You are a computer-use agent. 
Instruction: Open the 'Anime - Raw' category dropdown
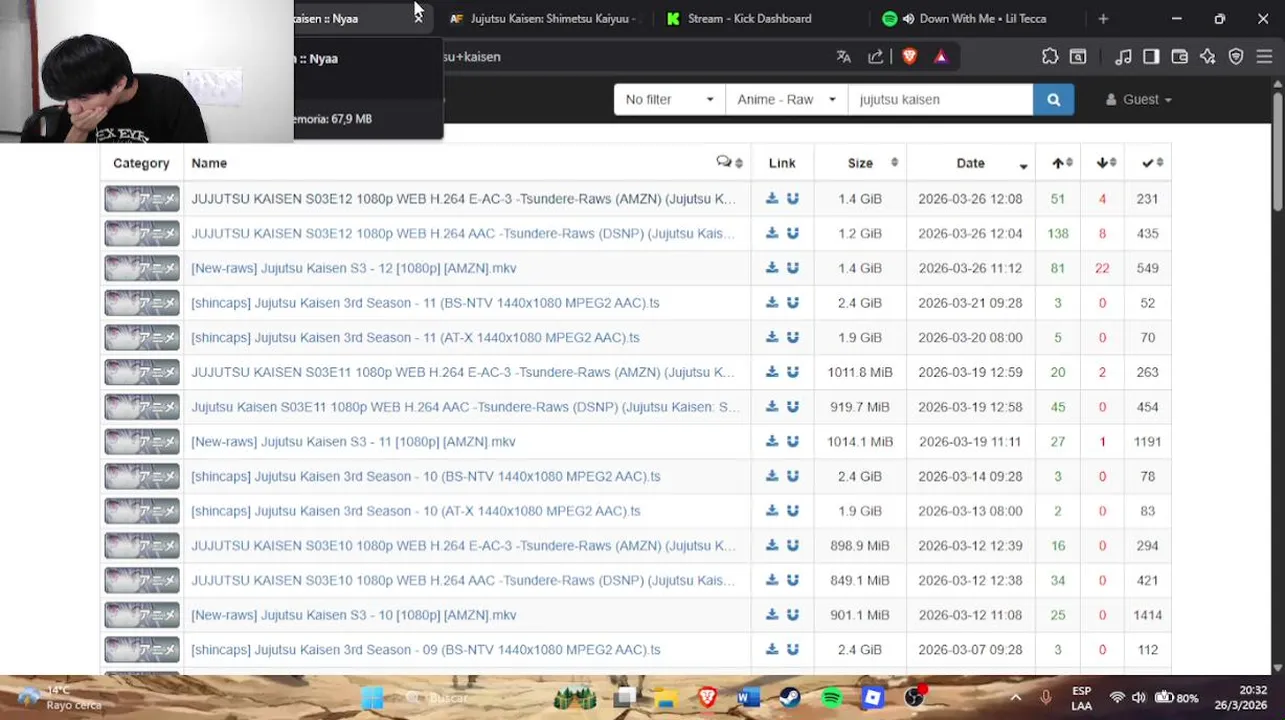pos(786,99)
